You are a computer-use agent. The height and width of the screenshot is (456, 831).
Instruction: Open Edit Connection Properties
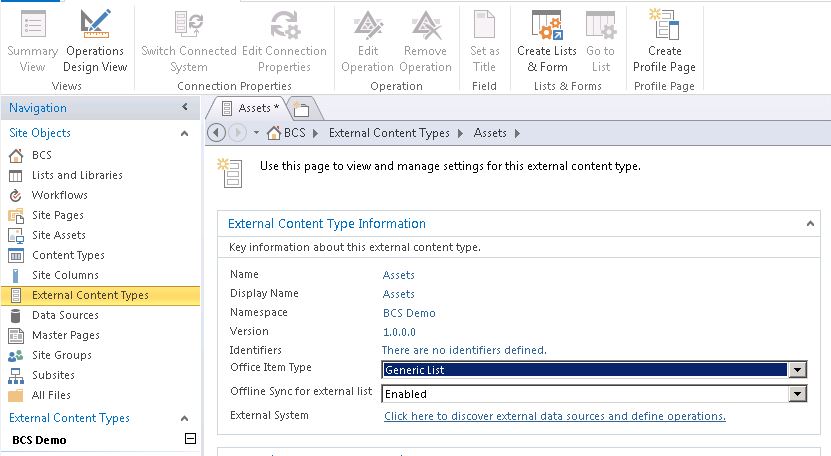tap(285, 41)
